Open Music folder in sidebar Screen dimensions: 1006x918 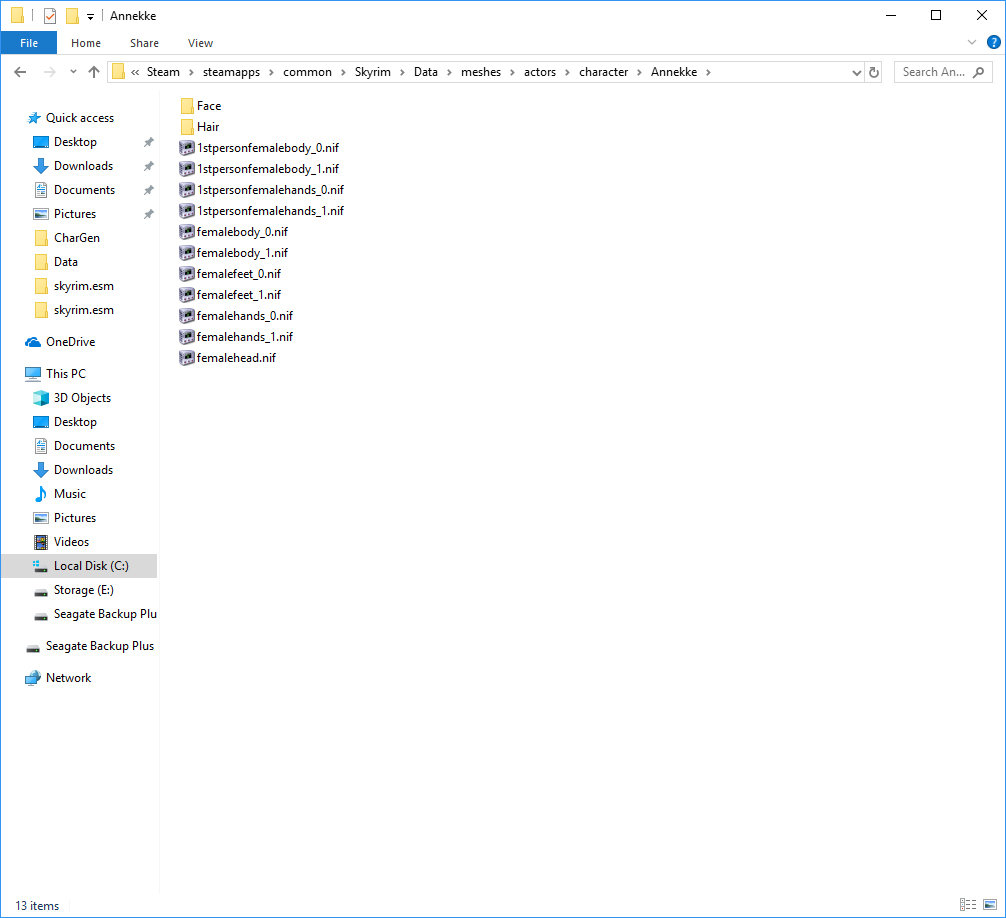(x=59, y=495)
